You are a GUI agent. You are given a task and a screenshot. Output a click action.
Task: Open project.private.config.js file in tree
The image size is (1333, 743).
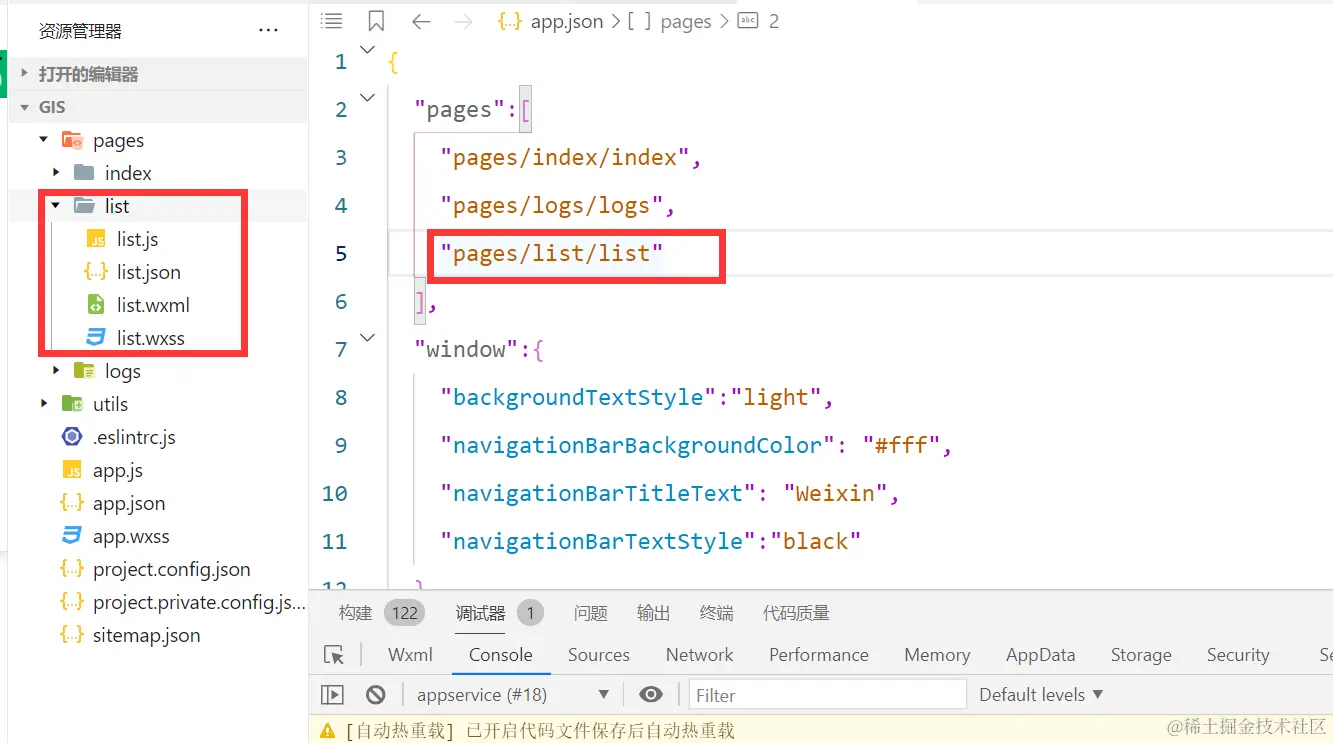(x=199, y=602)
